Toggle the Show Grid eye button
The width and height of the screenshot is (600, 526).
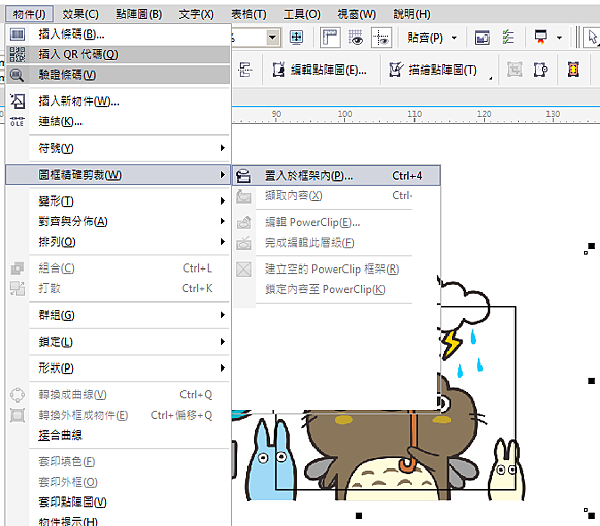[355, 37]
